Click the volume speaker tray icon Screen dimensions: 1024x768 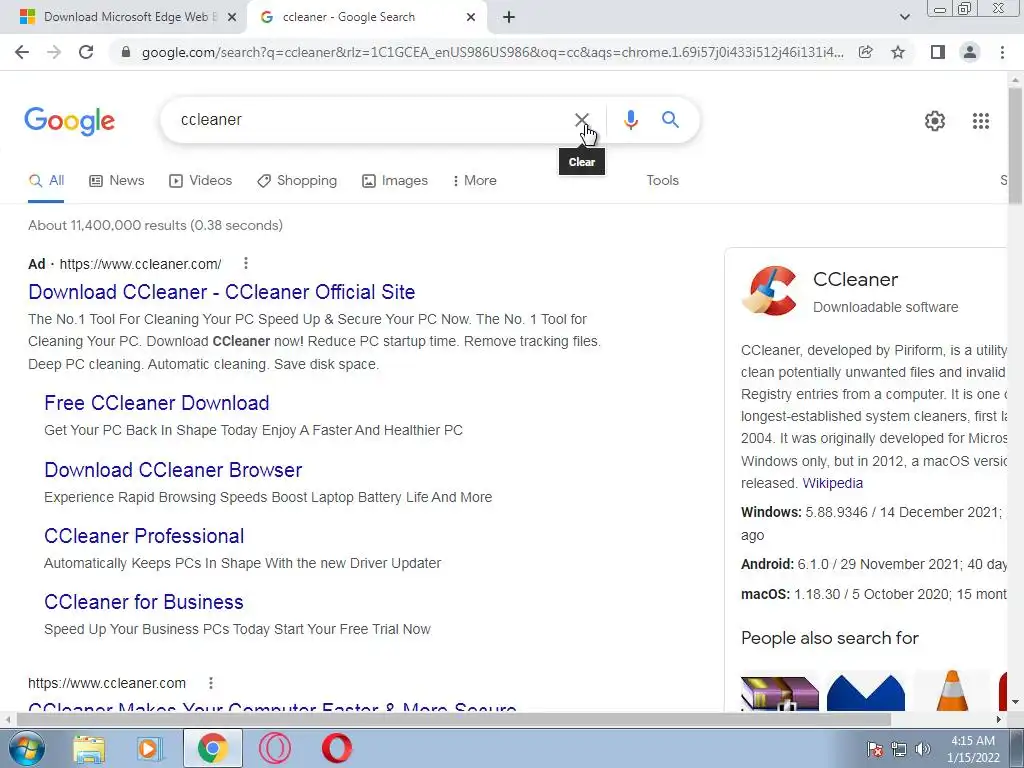[923, 749]
